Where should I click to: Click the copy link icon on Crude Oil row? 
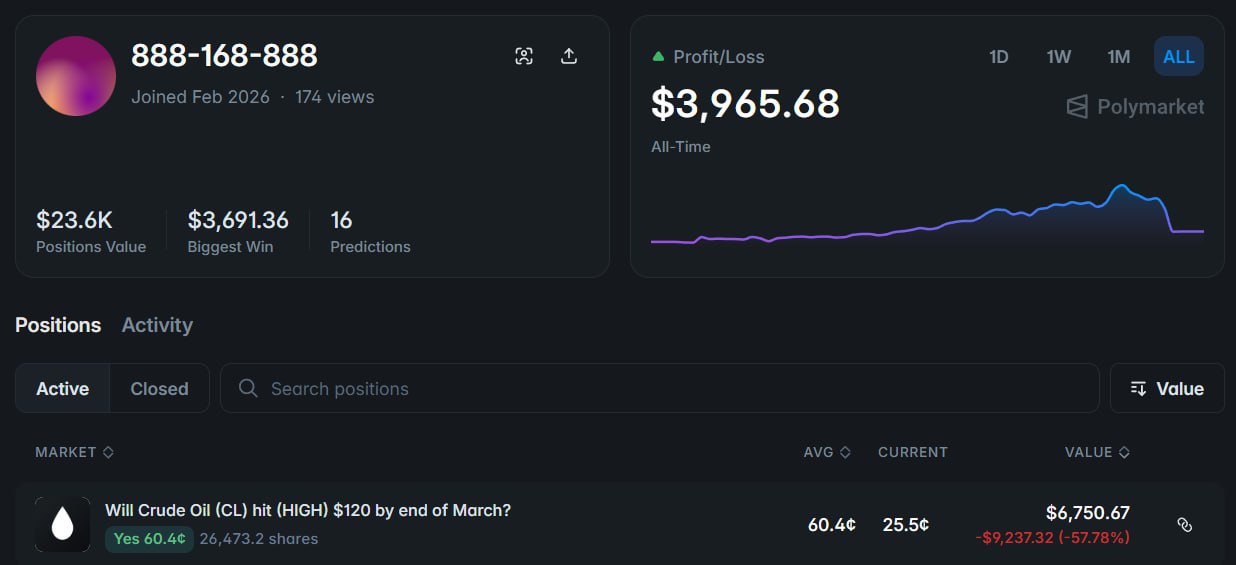point(1185,524)
